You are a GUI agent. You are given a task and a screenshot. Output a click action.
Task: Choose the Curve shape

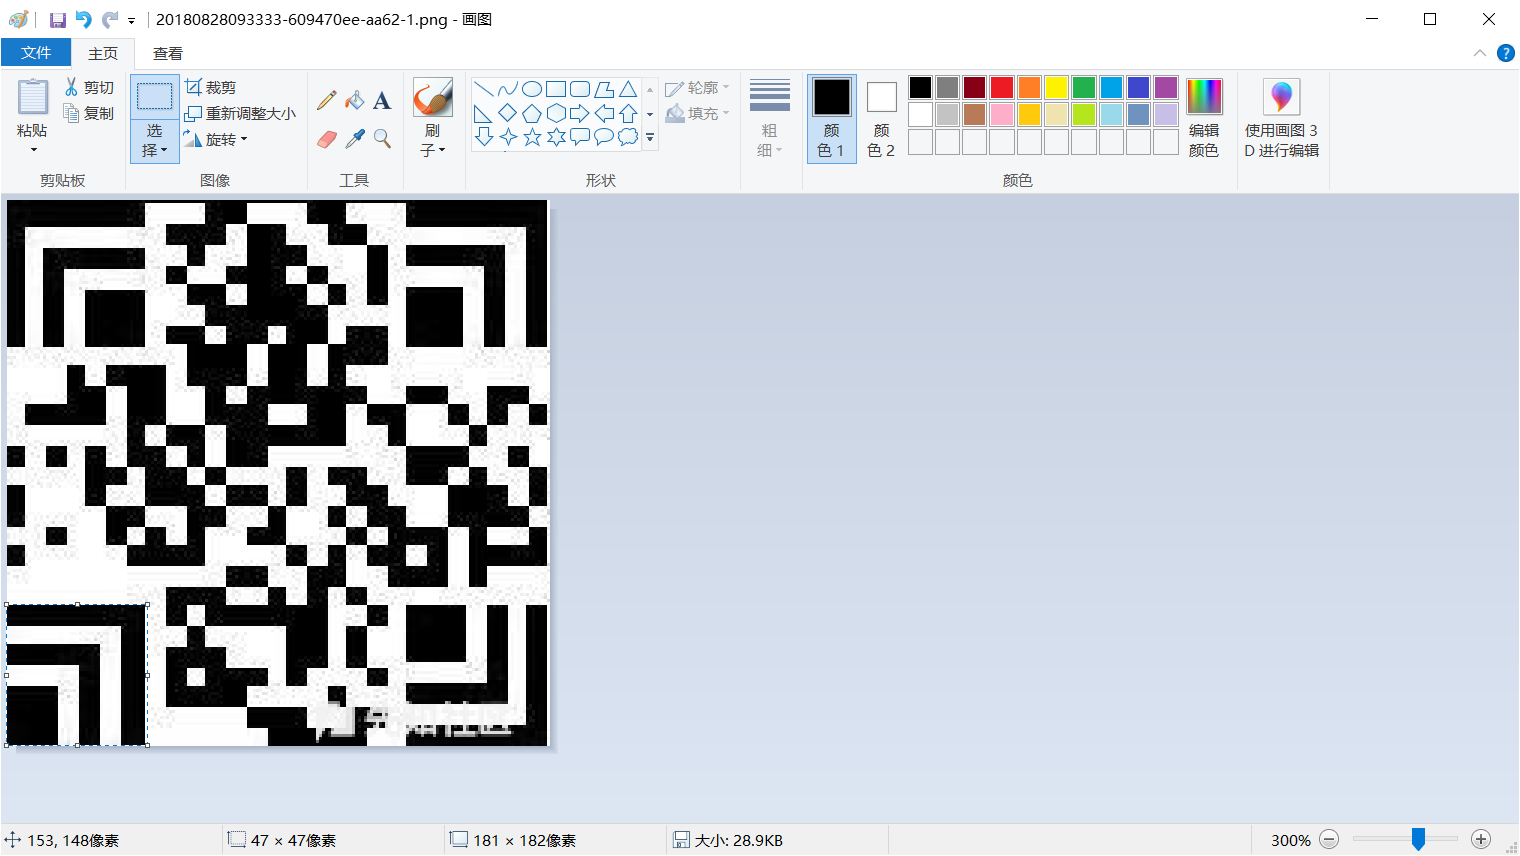(507, 89)
